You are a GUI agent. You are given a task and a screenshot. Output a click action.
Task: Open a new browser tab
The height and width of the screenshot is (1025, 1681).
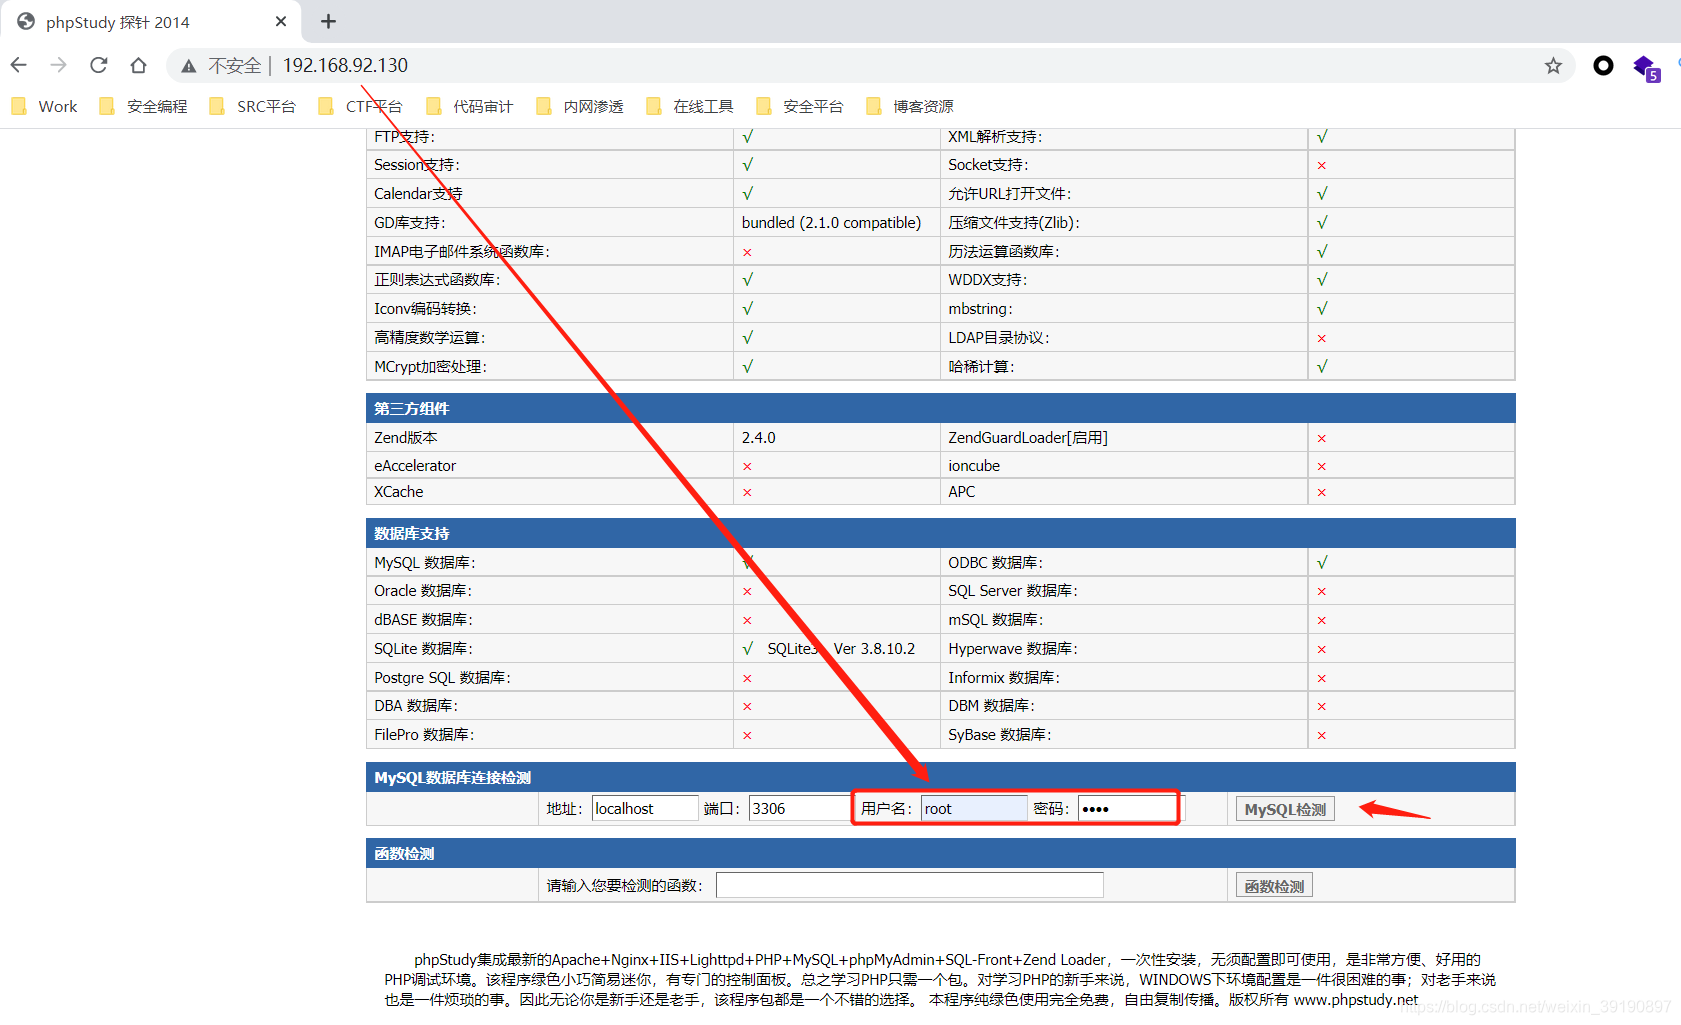click(x=328, y=21)
